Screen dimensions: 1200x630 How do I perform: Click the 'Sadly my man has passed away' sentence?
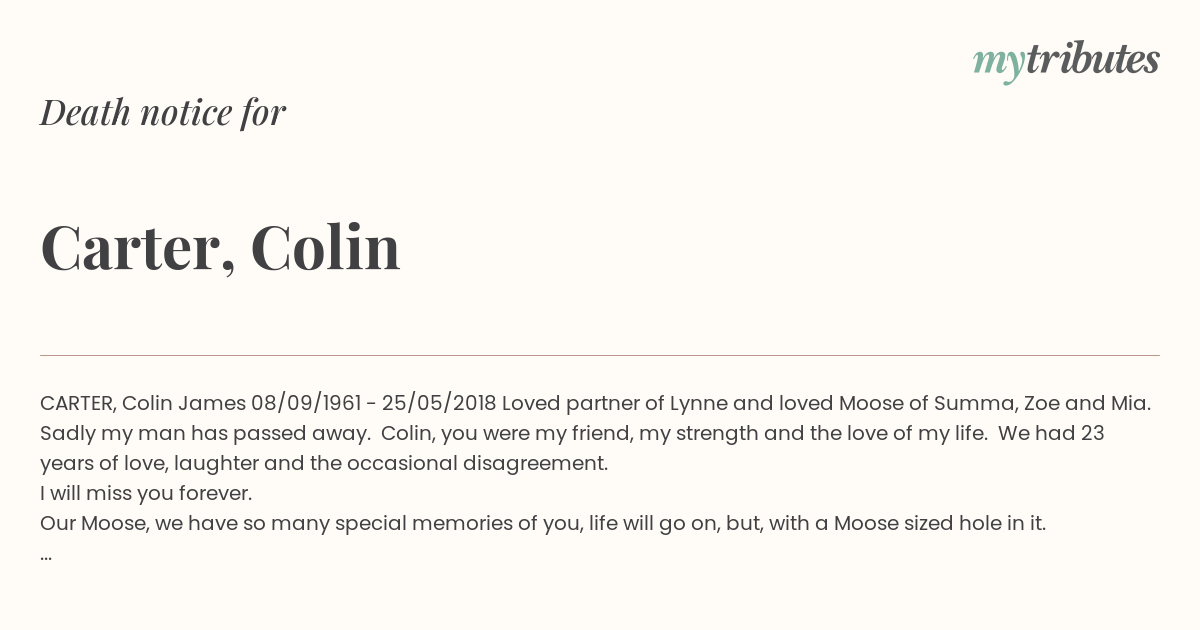[x=204, y=433]
